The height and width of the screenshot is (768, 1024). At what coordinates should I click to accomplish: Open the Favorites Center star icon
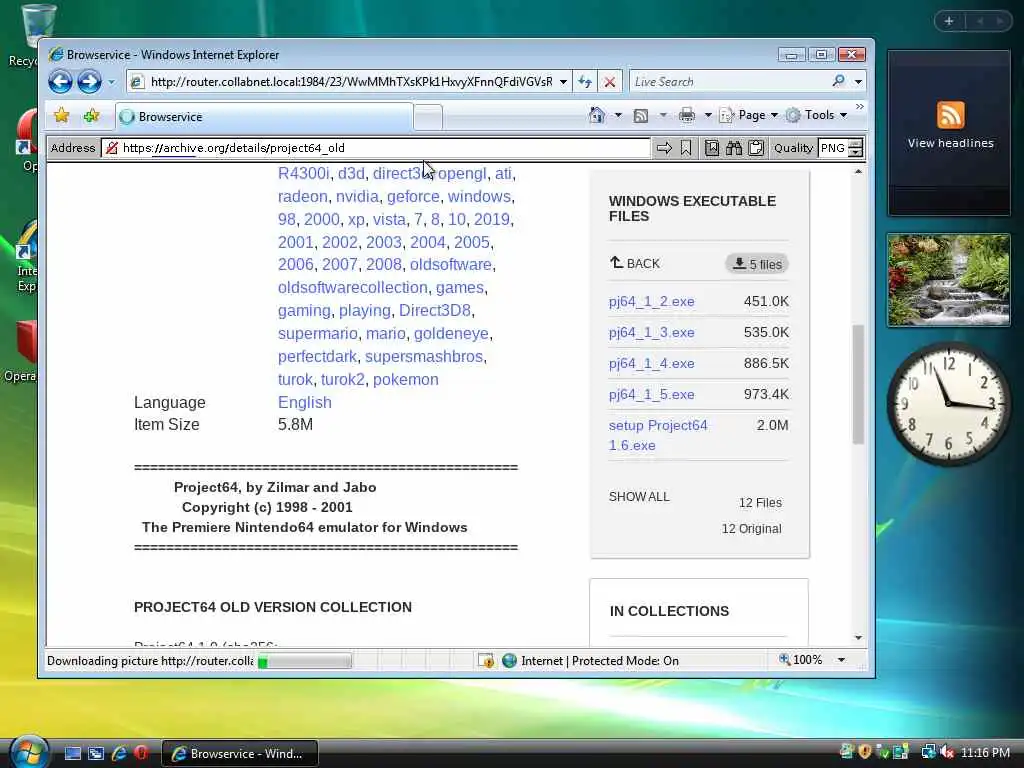click(x=61, y=116)
